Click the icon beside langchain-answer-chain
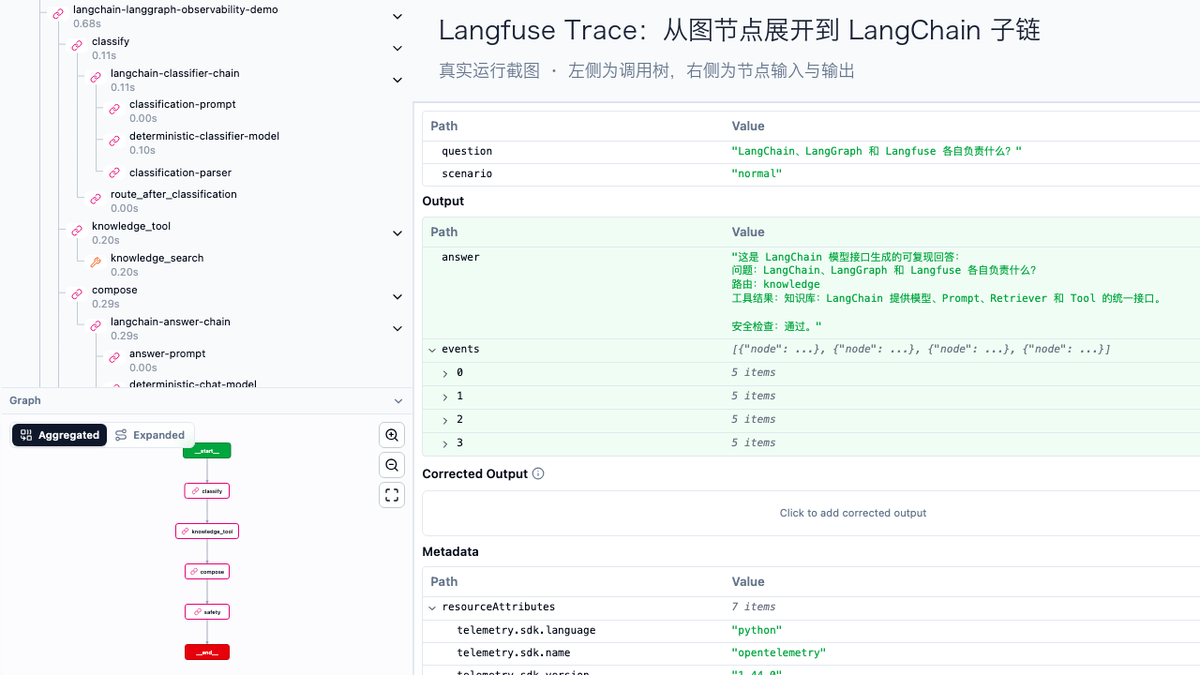The width and height of the screenshot is (1200, 675). [x=96, y=327]
